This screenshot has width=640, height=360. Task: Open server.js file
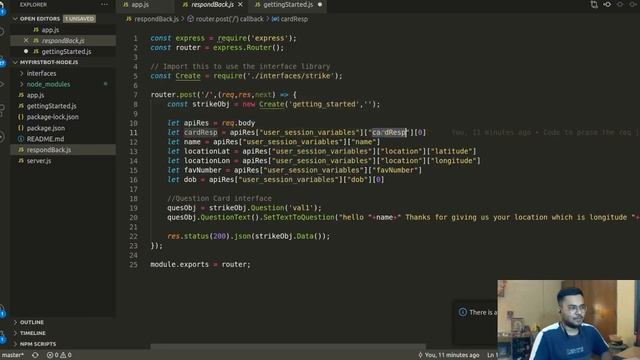point(39,161)
